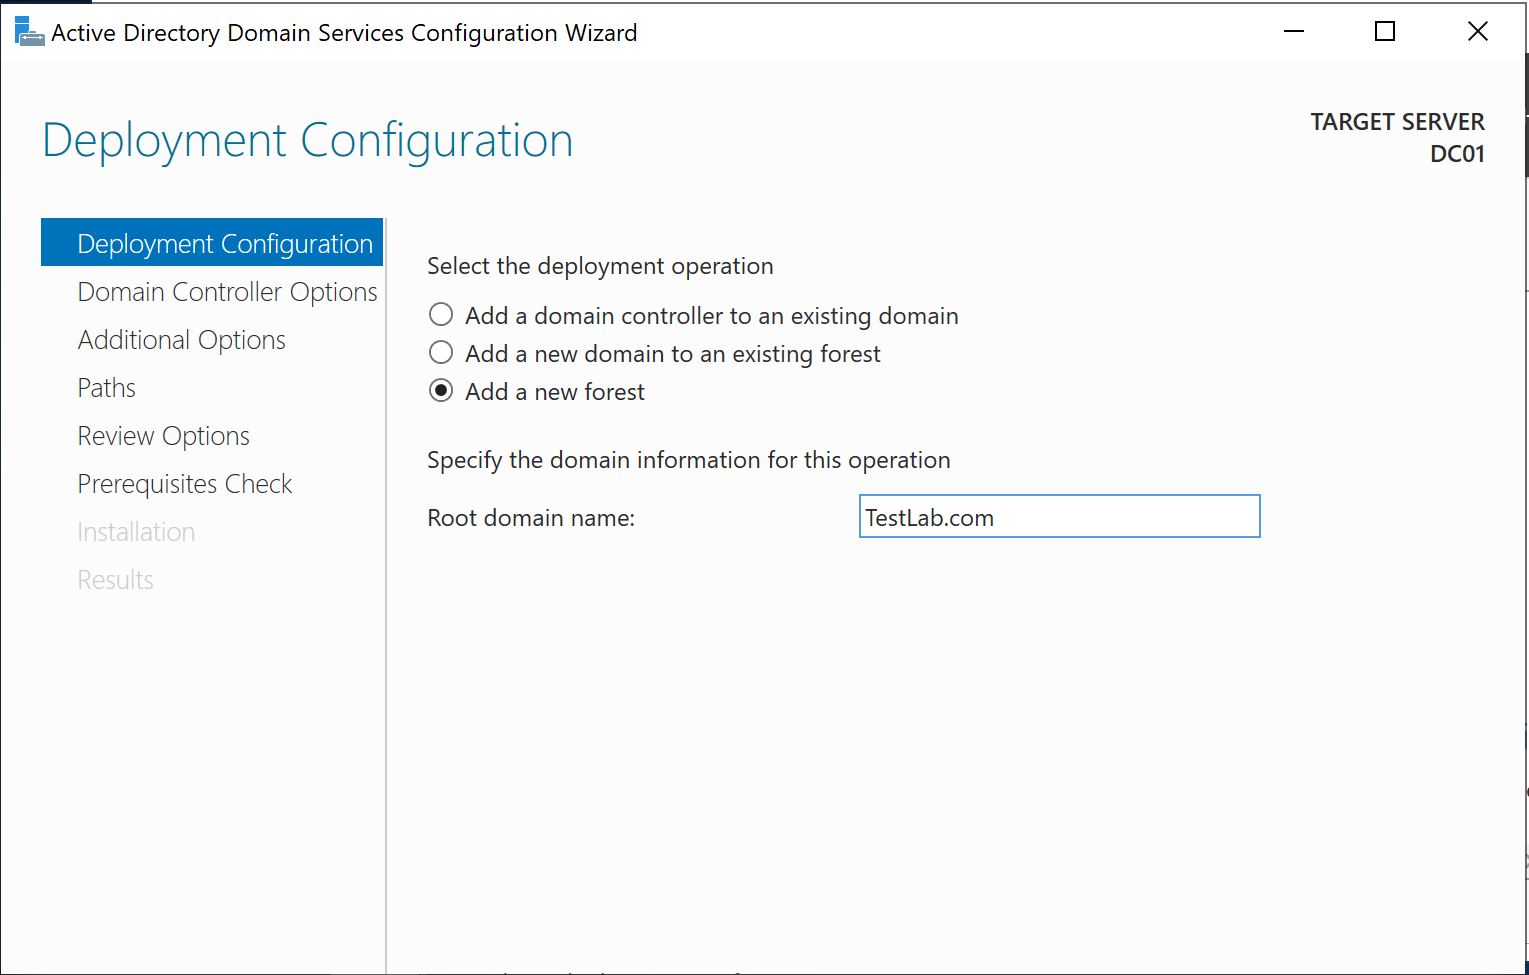Screen dimensions: 1529x975
Task: Click the large Deployment Configuration page heading
Action: pos(307,141)
